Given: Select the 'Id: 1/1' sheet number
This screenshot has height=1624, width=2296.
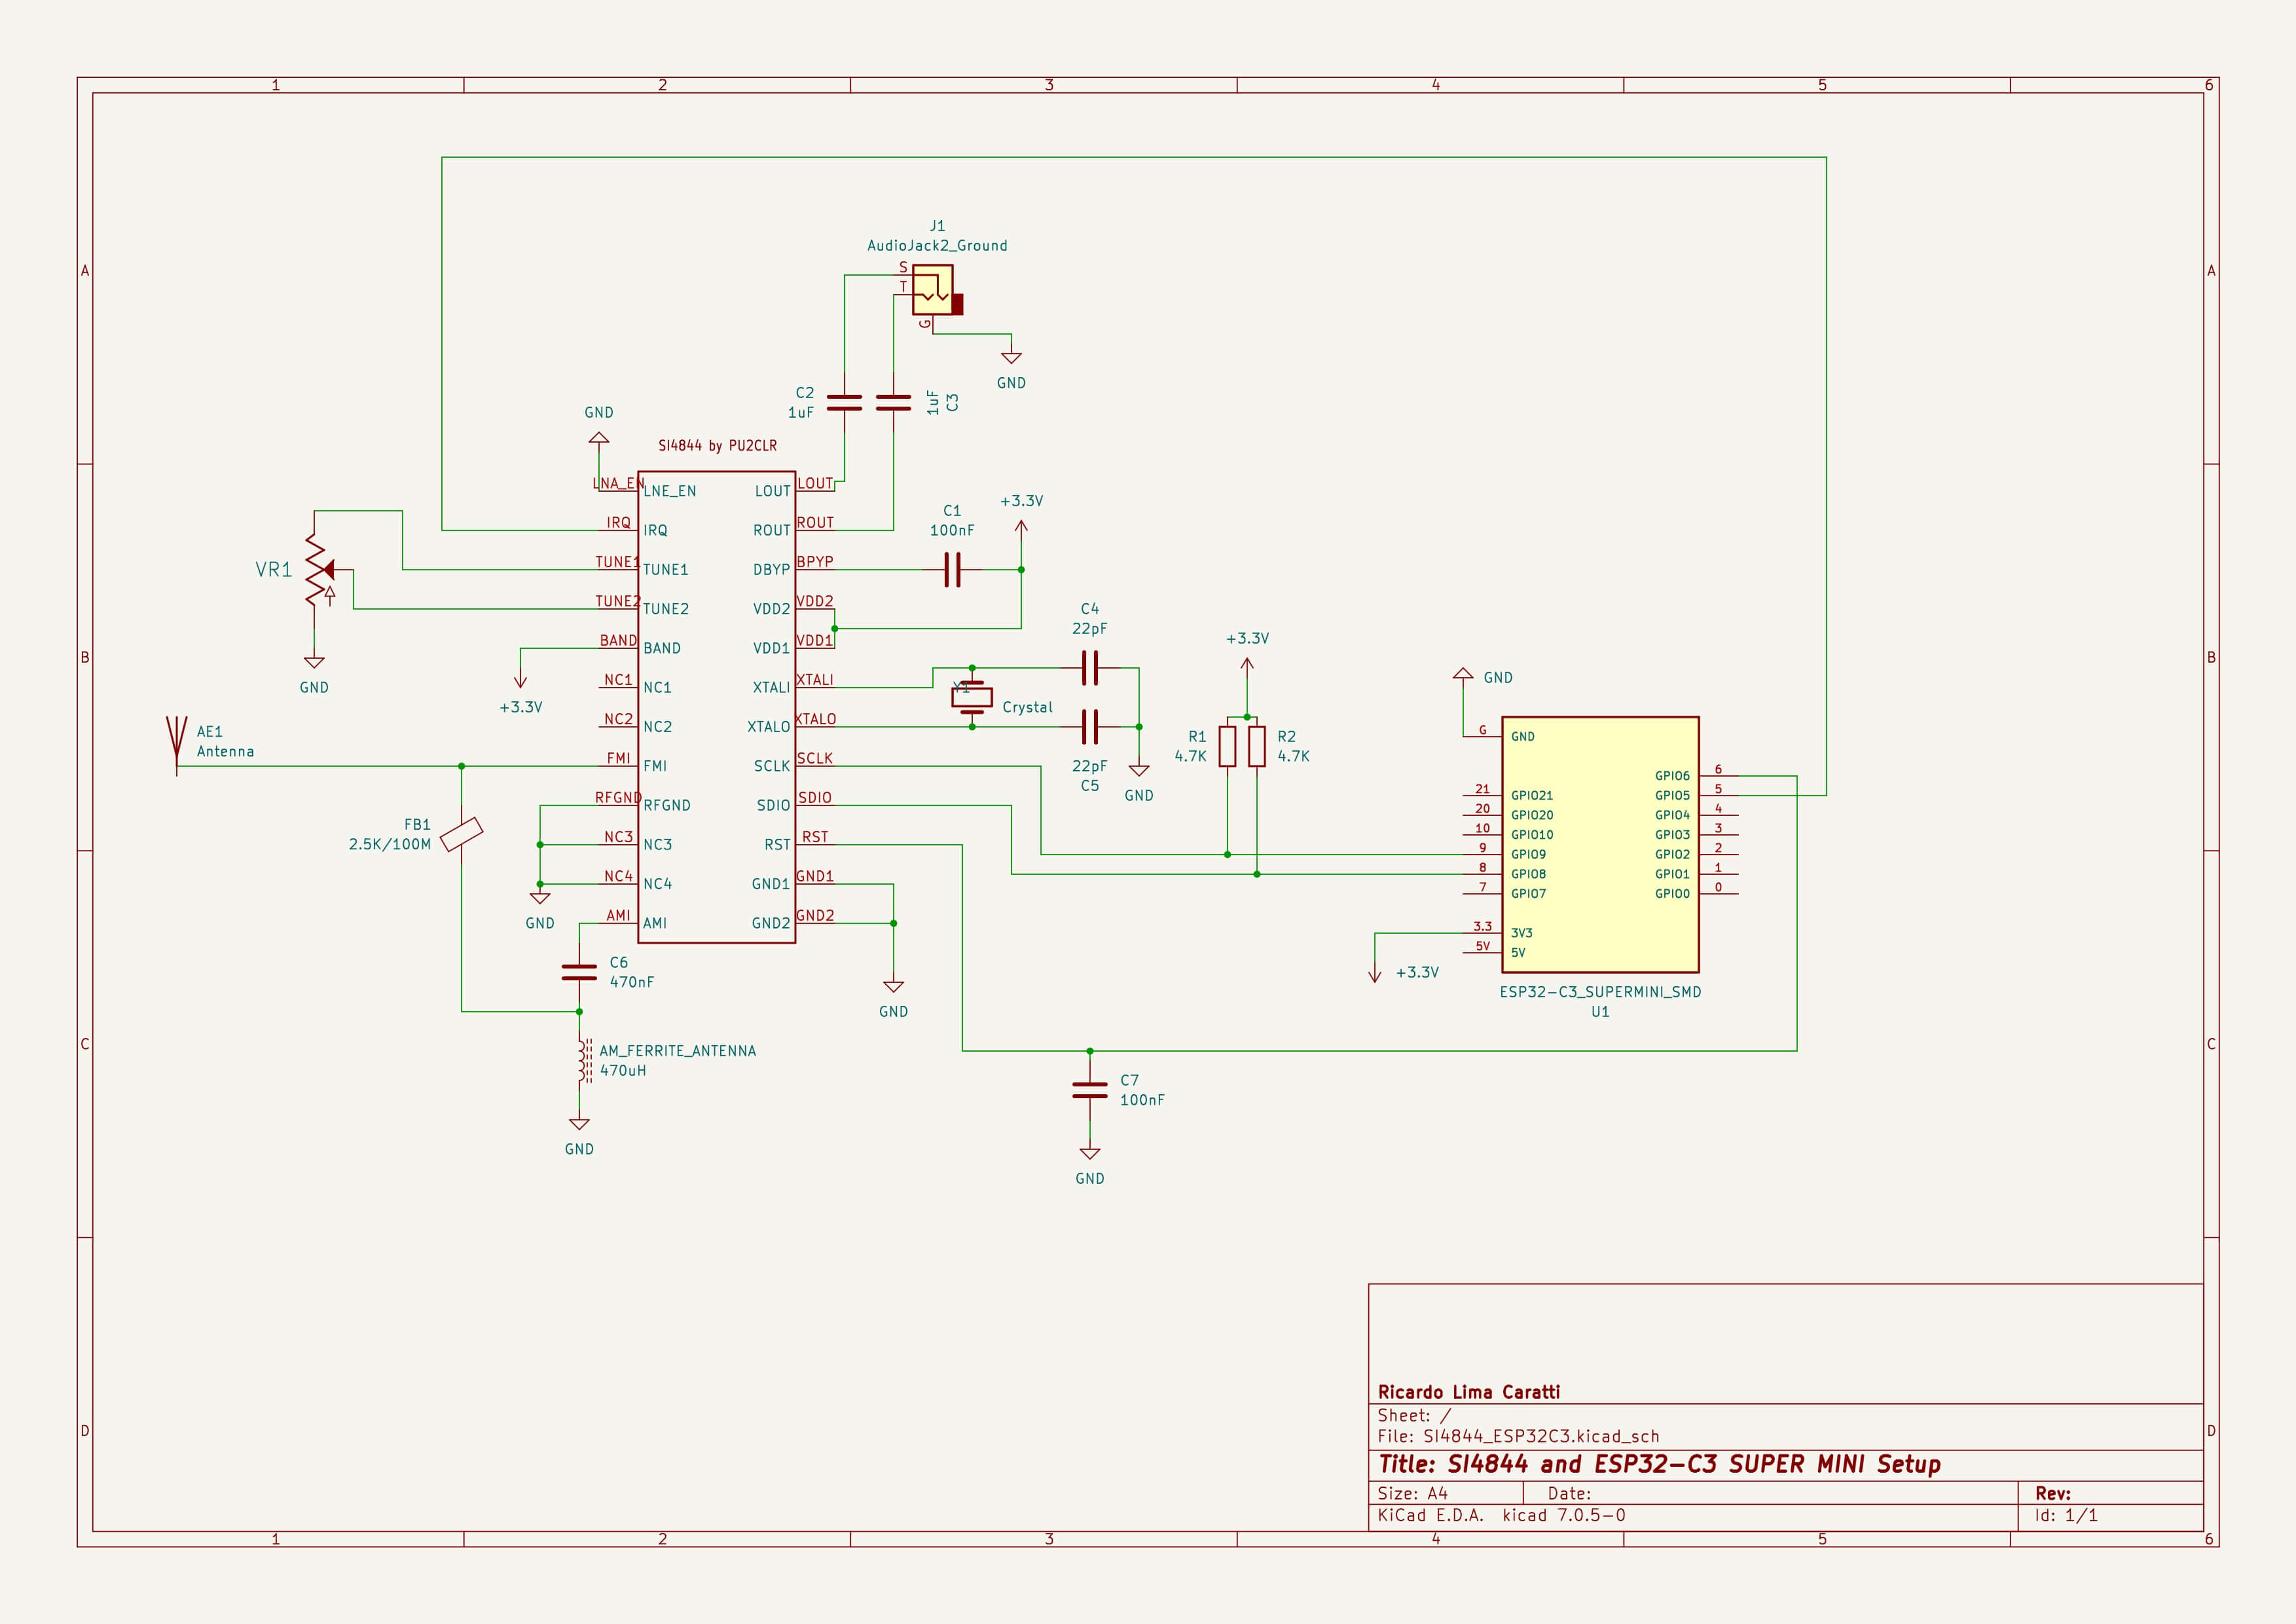Looking at the screenshot, I should click(2066, 1515).
